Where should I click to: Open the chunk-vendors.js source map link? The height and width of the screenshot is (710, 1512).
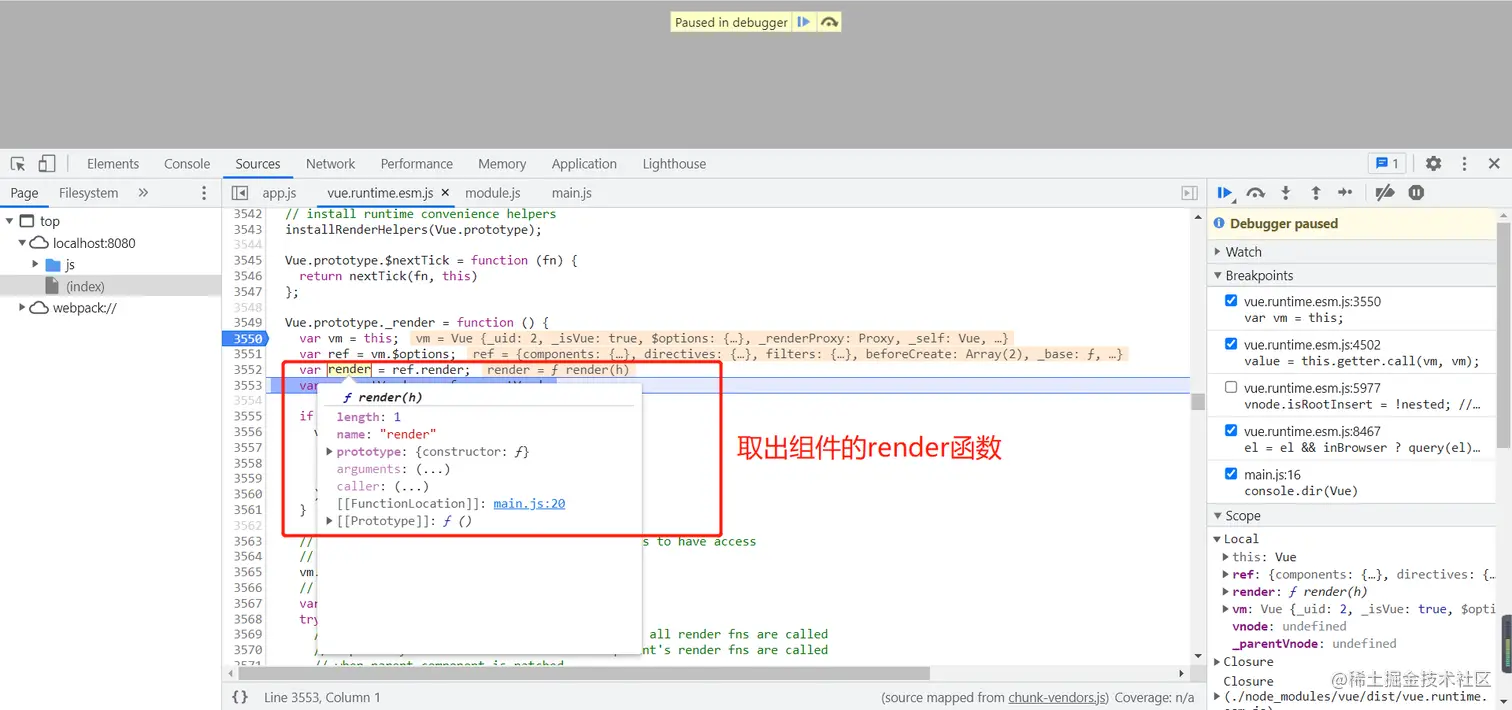pyautogui.click(x=1057, y=697)
